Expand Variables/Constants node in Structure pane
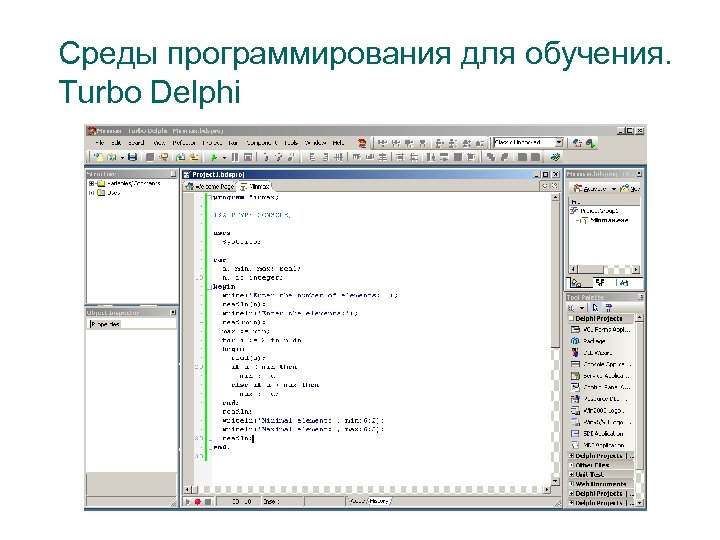Screen dimensions: 720x540 click(91, 183)
